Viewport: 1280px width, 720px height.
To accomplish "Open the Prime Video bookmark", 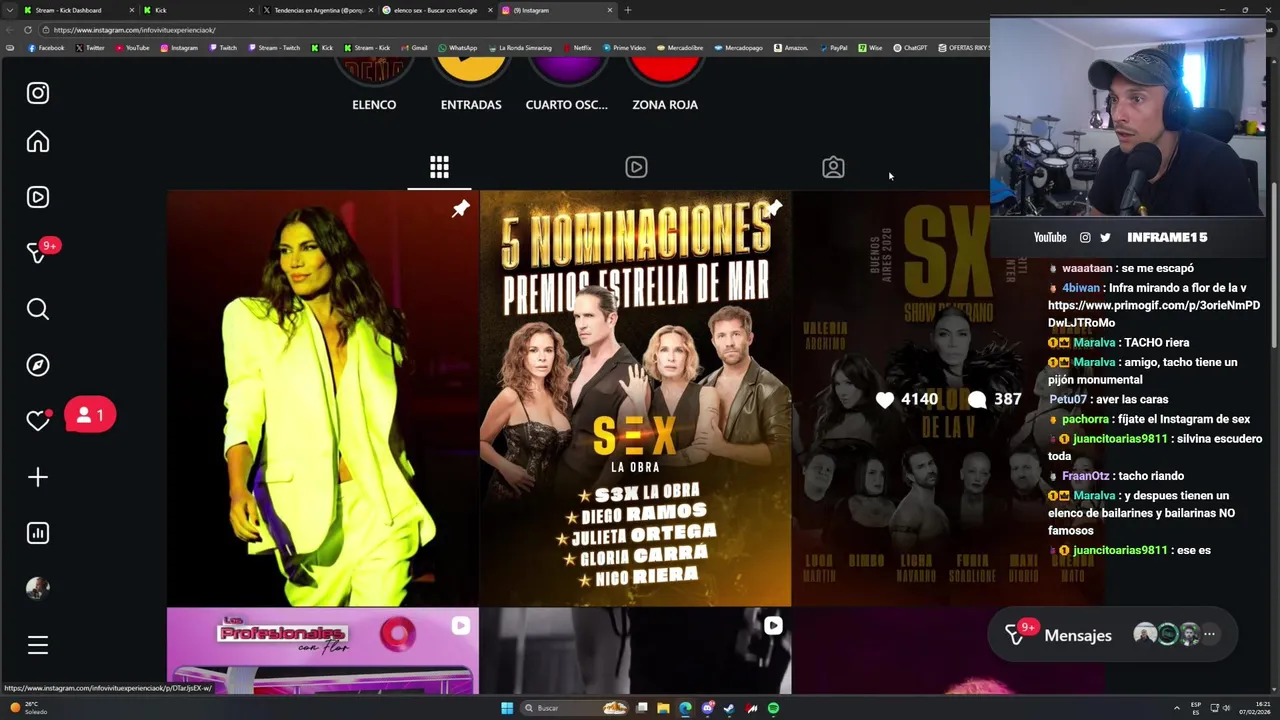I will pyautogui.click(x=624, y=48).
